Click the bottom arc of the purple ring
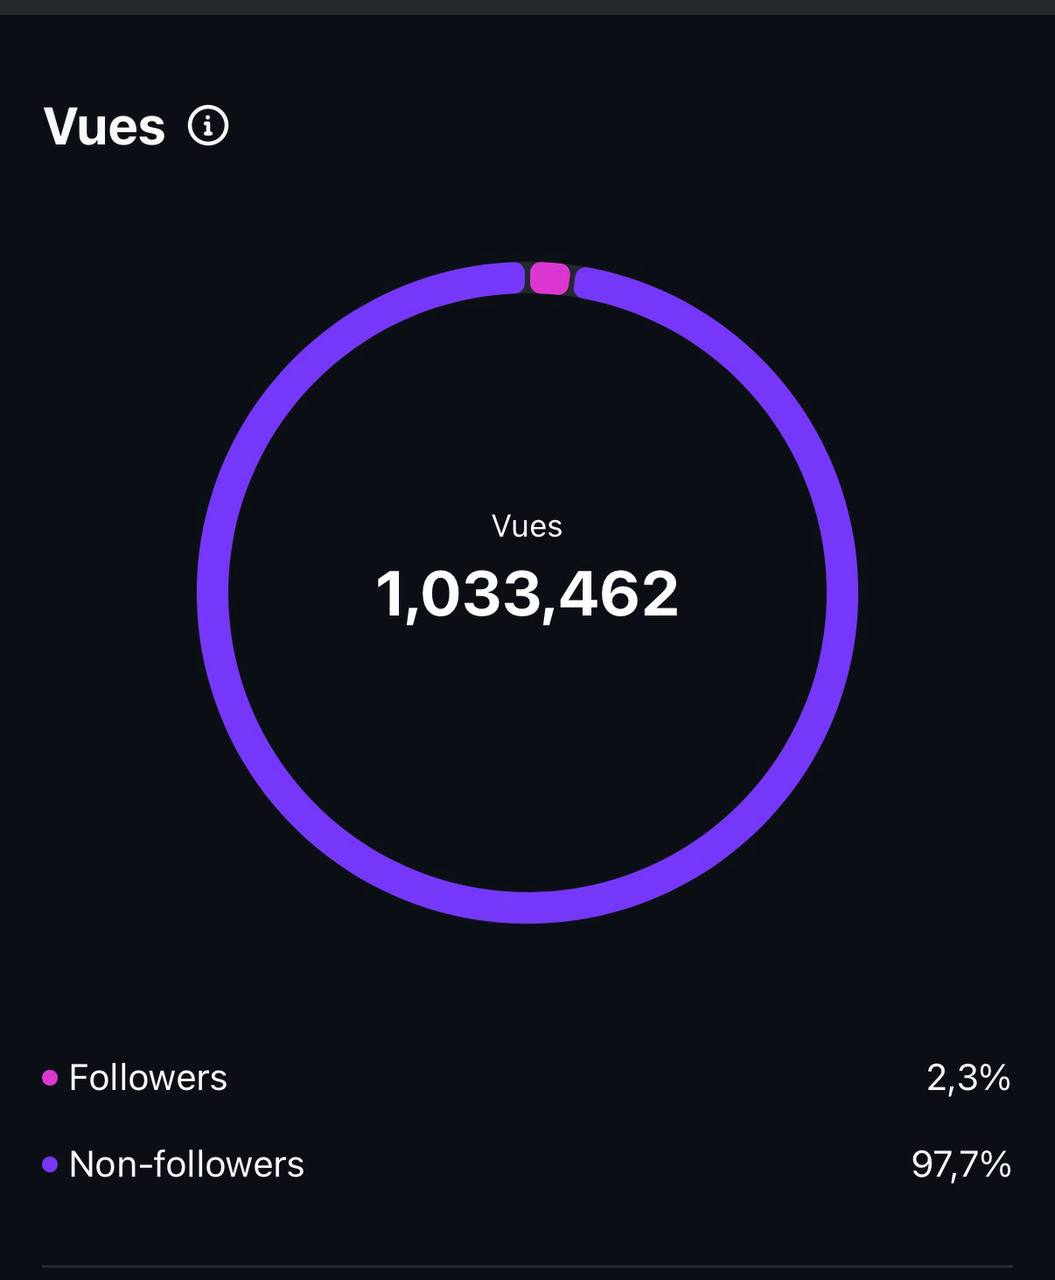Screen dimensions: 1055x1280 (x=527, y=906)
